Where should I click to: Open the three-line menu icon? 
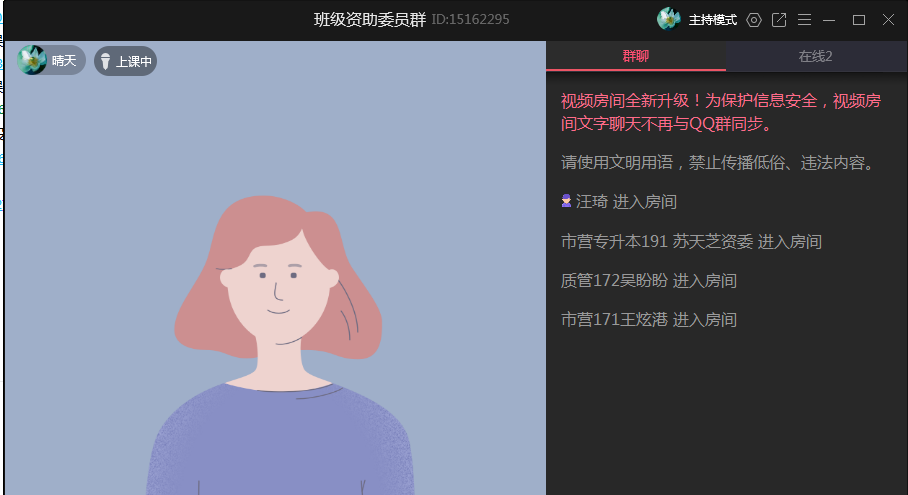pyautogui.click(x=804, y=20)
